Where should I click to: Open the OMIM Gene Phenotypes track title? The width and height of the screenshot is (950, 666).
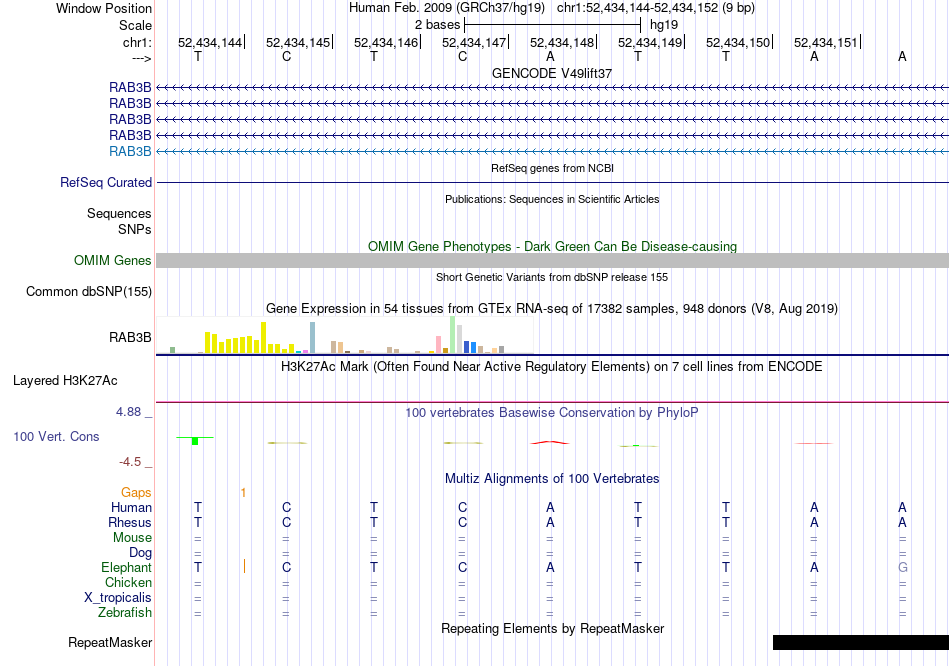click(552, 247)
